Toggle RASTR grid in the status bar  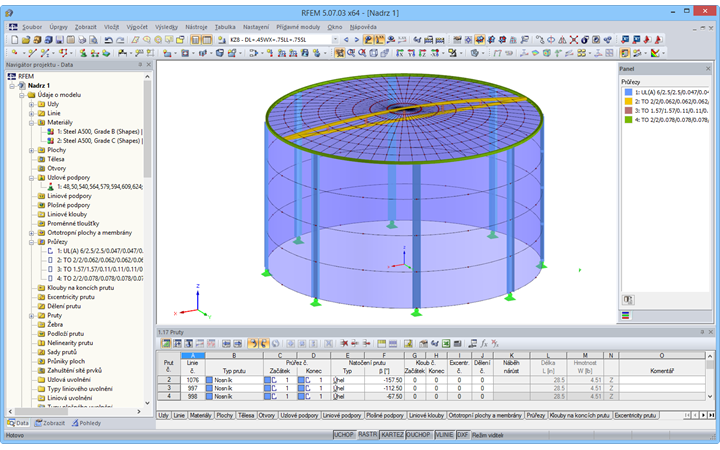[368, 434]
